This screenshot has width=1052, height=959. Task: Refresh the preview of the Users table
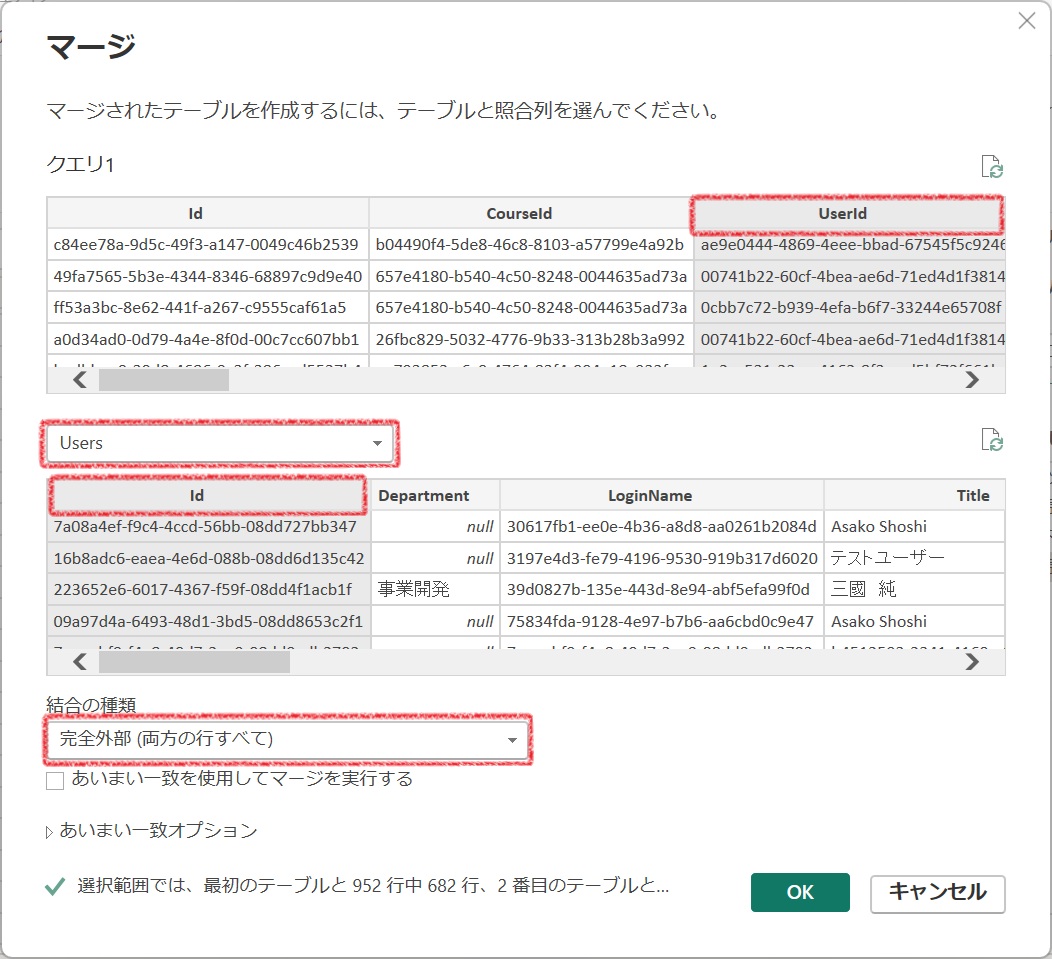pyautogui.click(x=993, y=441)
